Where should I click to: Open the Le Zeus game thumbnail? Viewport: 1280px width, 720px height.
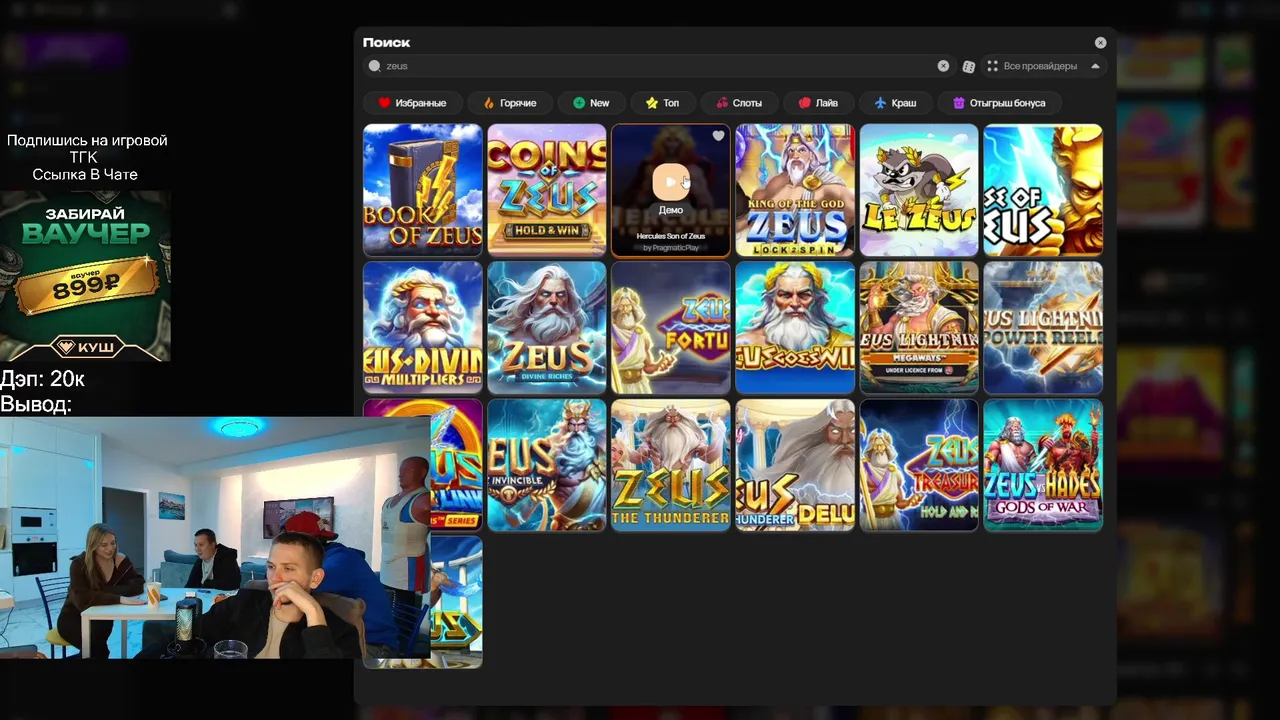tap(919, 190)
